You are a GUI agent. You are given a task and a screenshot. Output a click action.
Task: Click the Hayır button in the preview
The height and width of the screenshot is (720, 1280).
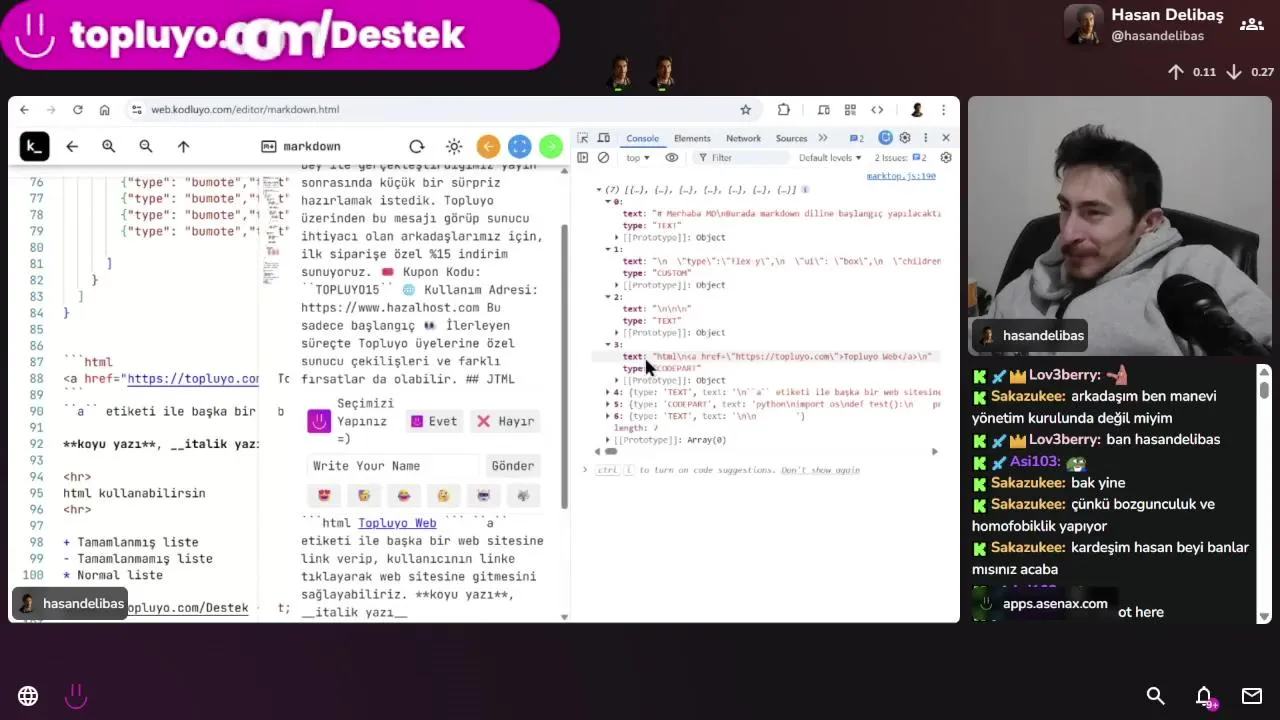[506, 421]
